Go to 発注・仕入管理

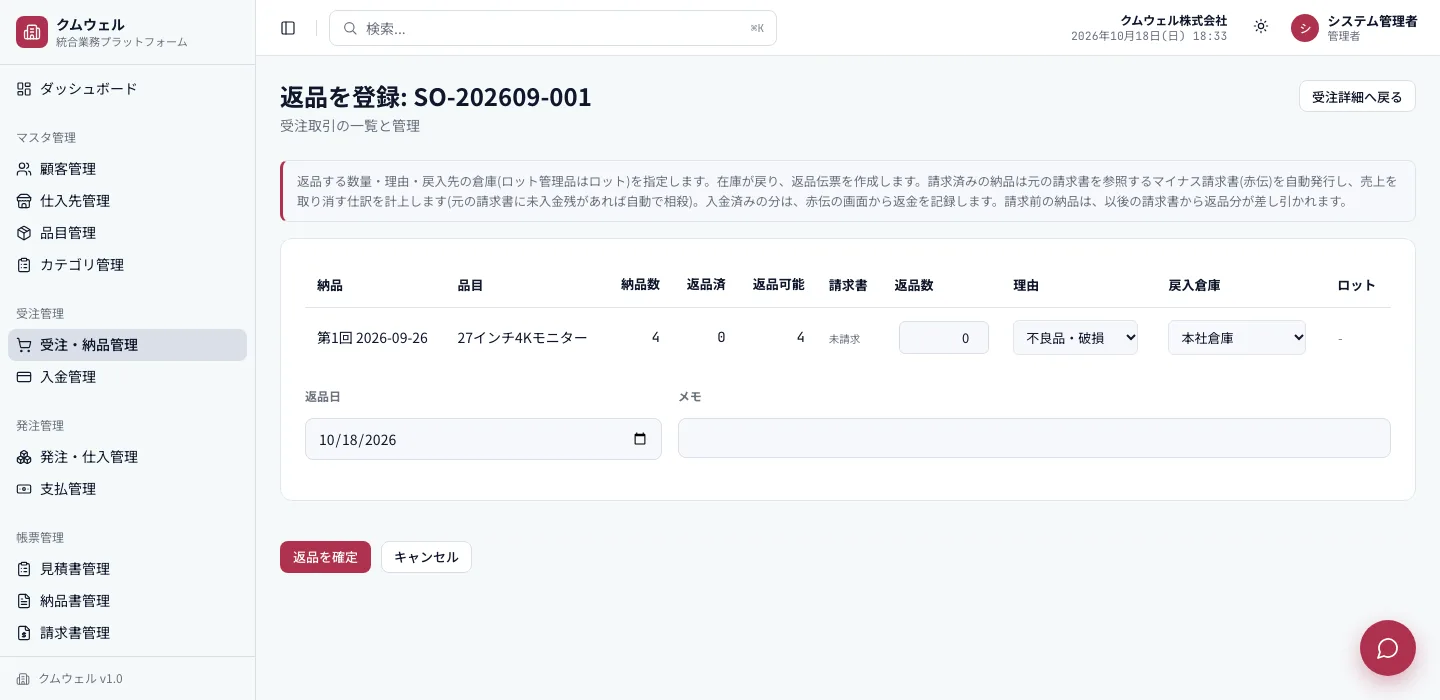click(127, 457)
